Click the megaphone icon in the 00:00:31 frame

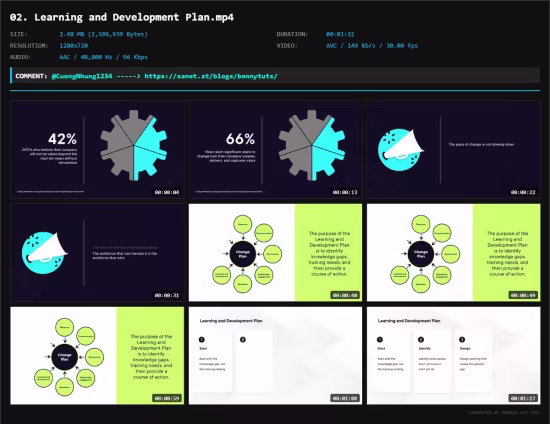point(44,253)
